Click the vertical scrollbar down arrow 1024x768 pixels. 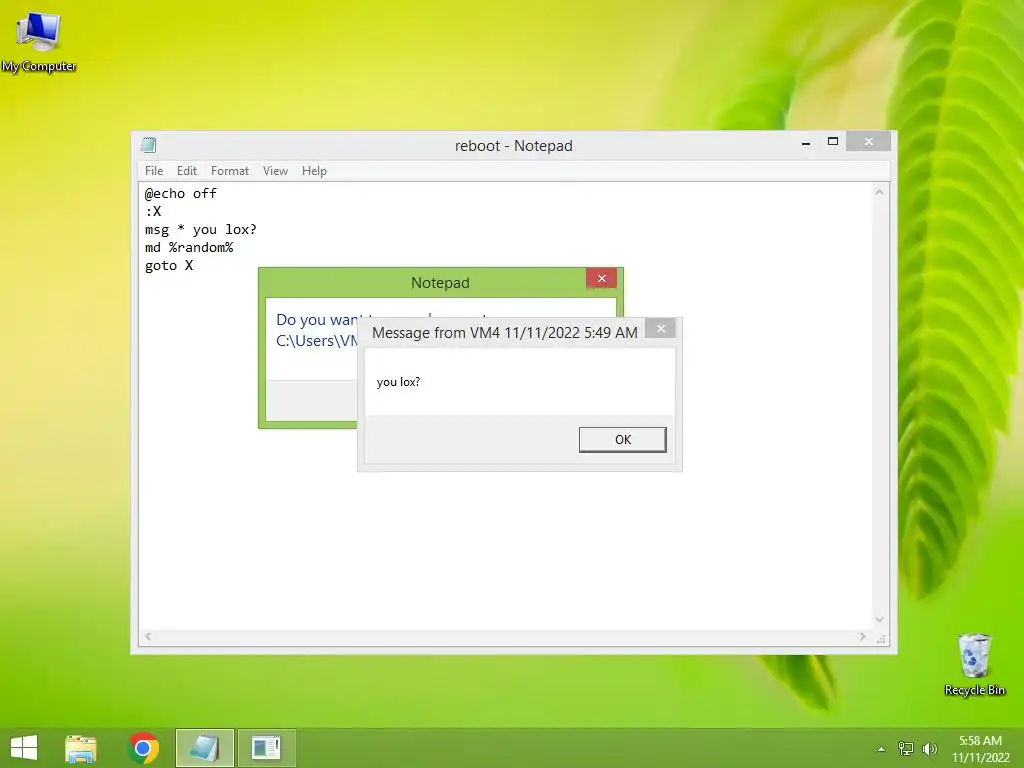[x=880, y=620]
